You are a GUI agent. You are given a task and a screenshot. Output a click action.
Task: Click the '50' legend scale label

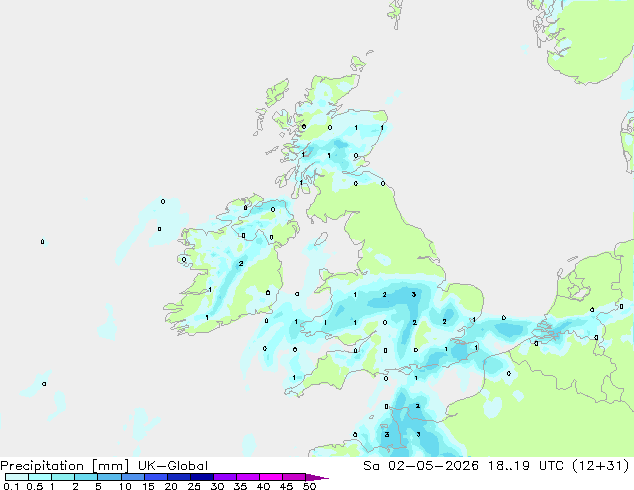click(x=310, y=486)
